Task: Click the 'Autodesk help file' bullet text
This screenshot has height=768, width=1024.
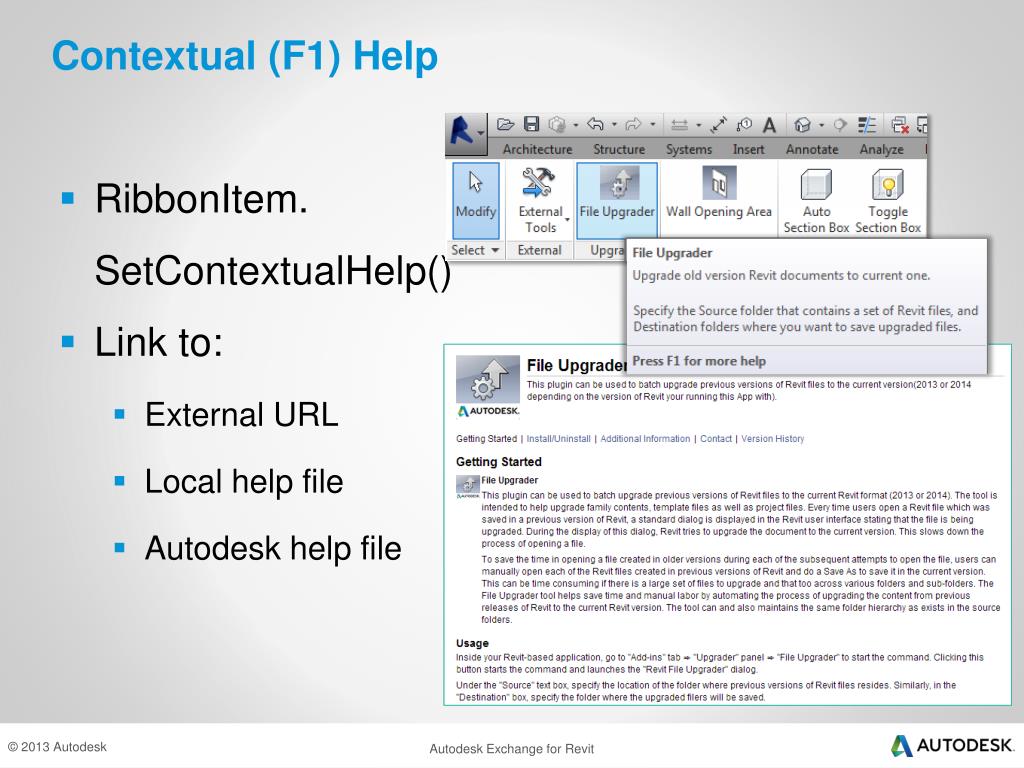Action: click(273, 549)
